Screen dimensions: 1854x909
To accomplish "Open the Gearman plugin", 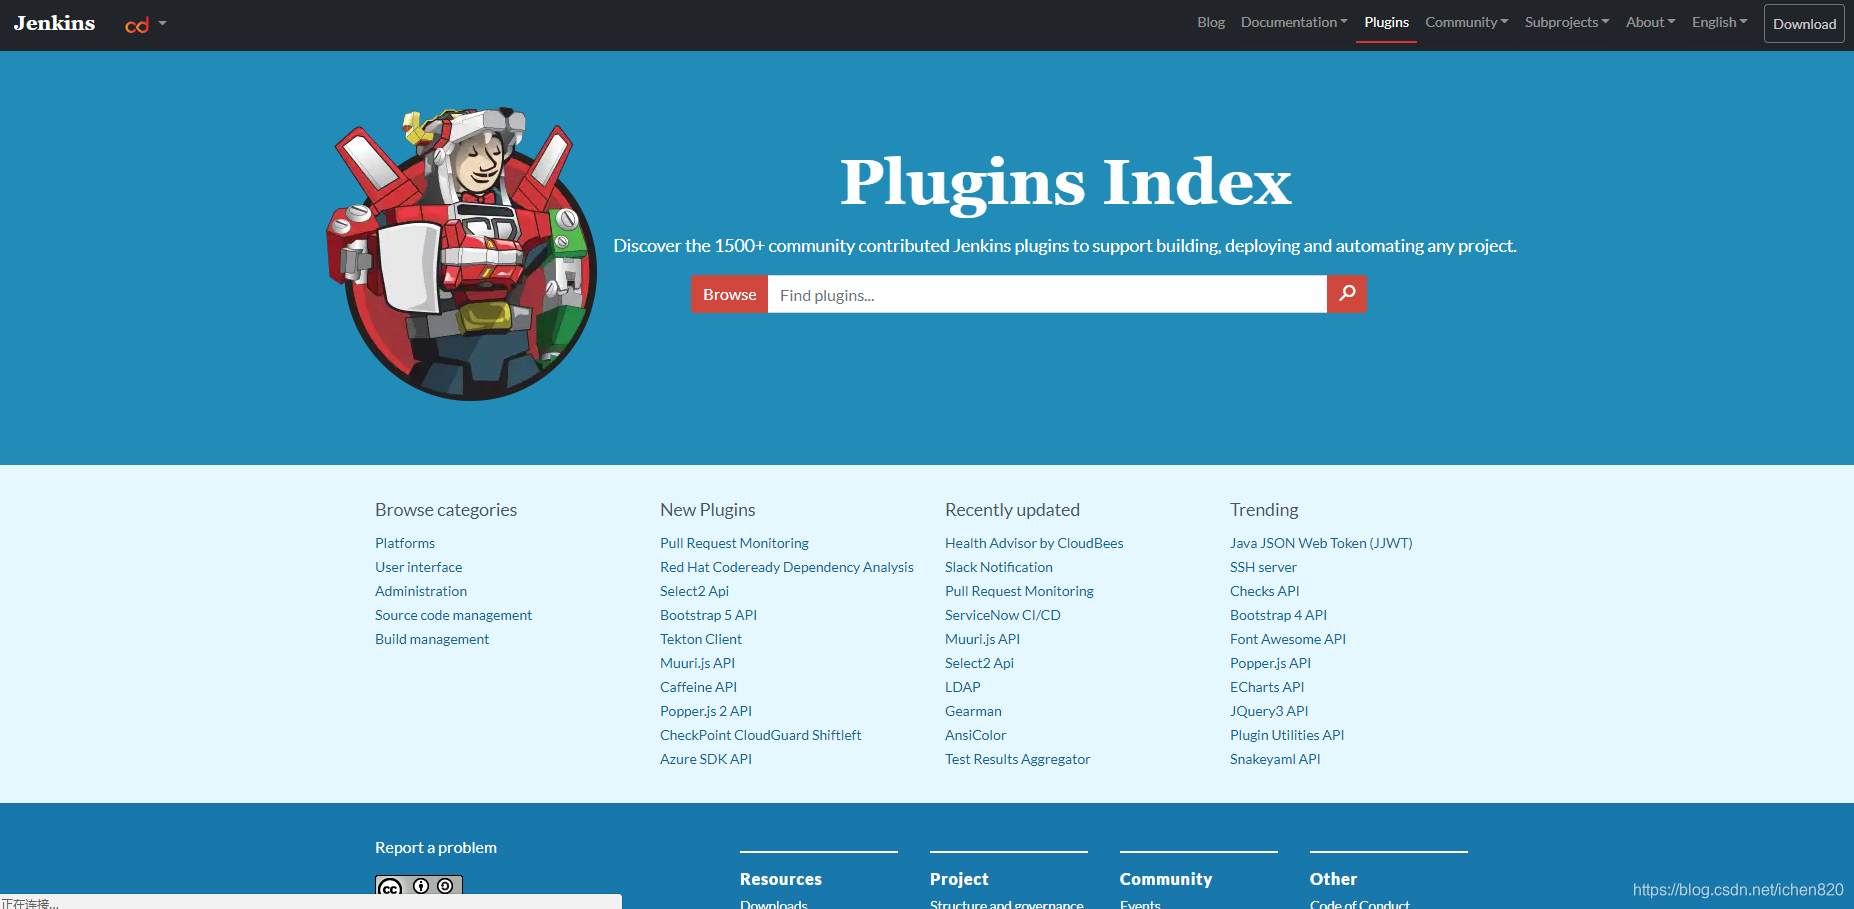I will pyautogui.click(x=973, y=711).
